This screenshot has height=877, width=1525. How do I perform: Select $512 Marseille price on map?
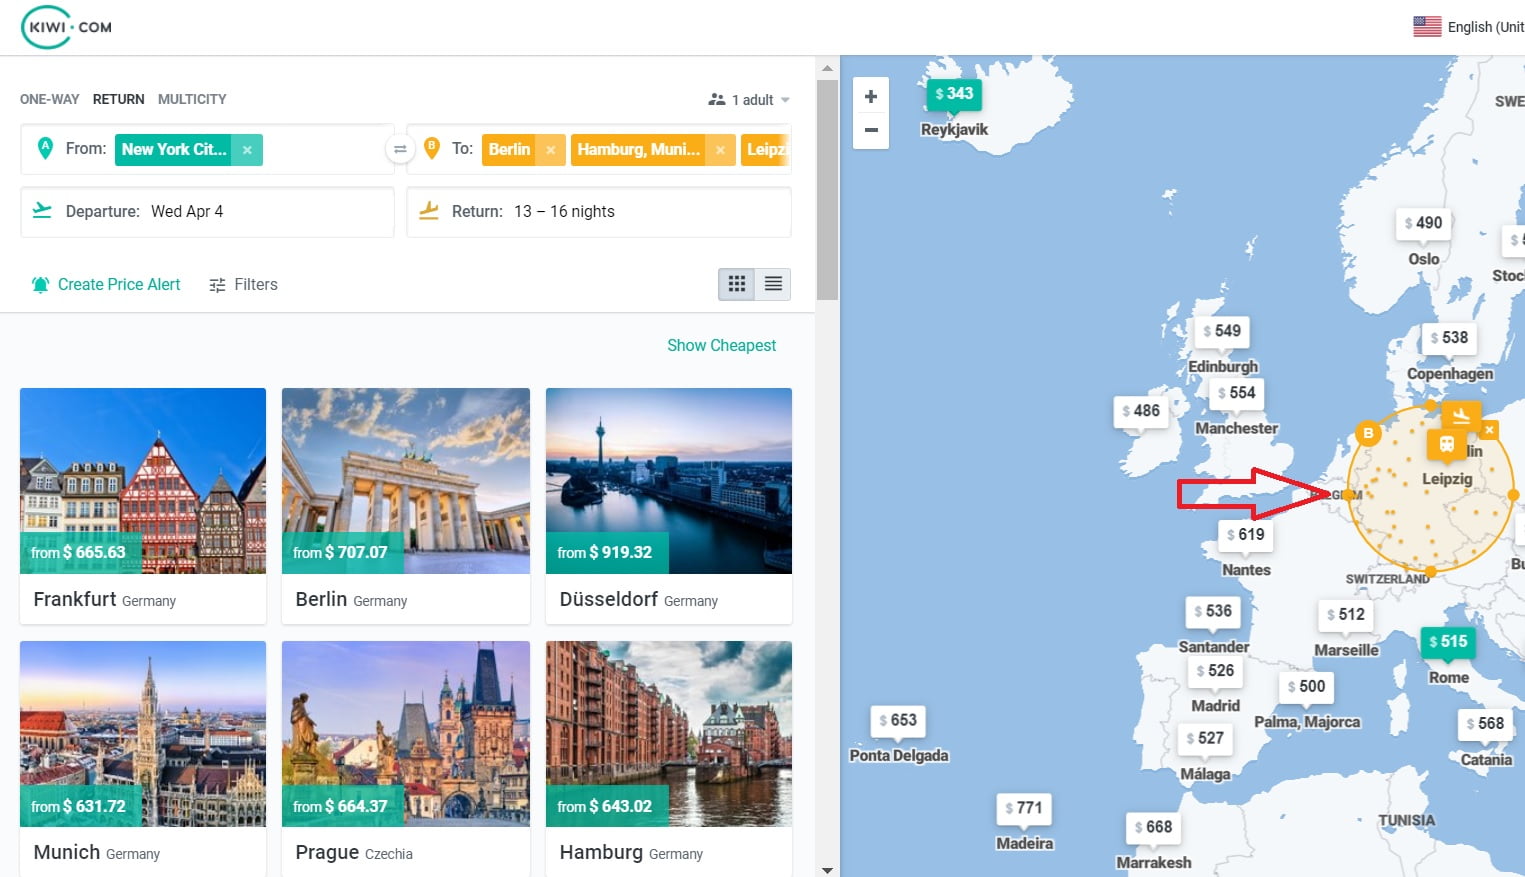pos(1345,615)
